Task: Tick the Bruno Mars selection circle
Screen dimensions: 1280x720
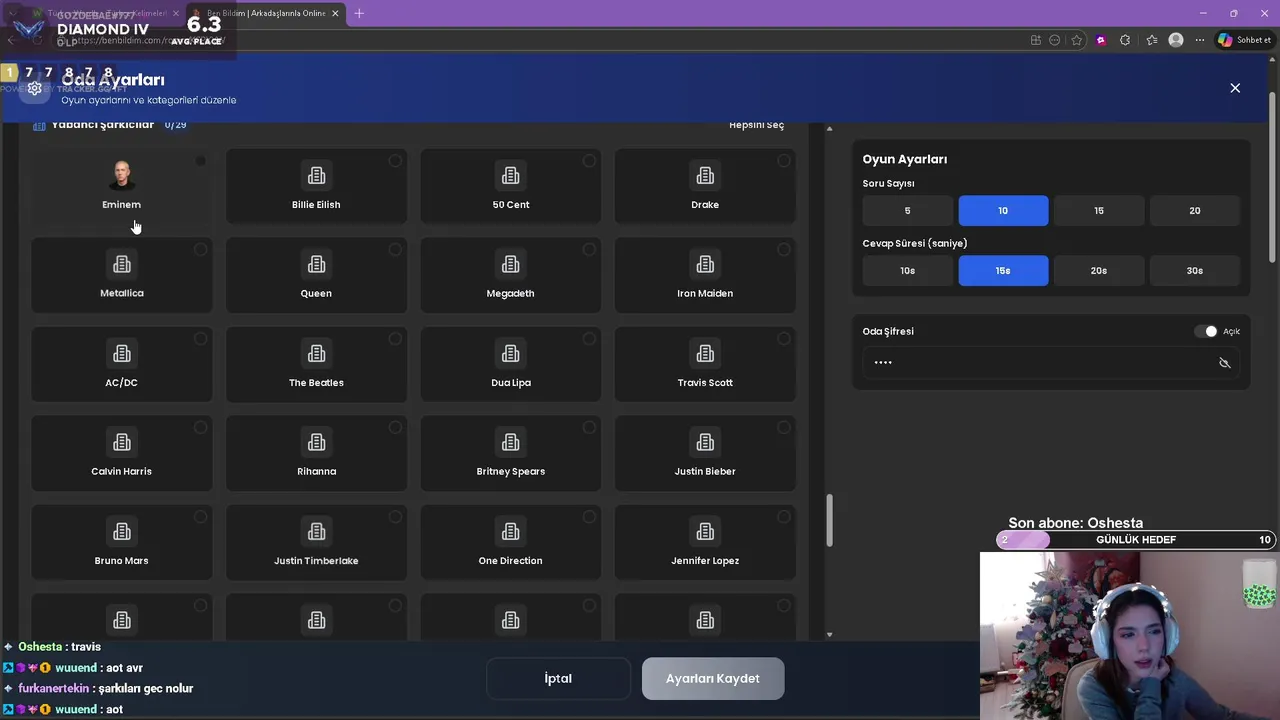Action: coord(200,517)
